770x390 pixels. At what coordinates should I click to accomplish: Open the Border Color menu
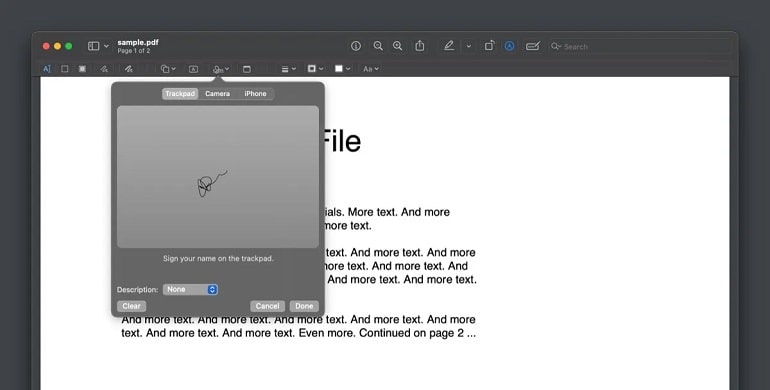point(315,69)
